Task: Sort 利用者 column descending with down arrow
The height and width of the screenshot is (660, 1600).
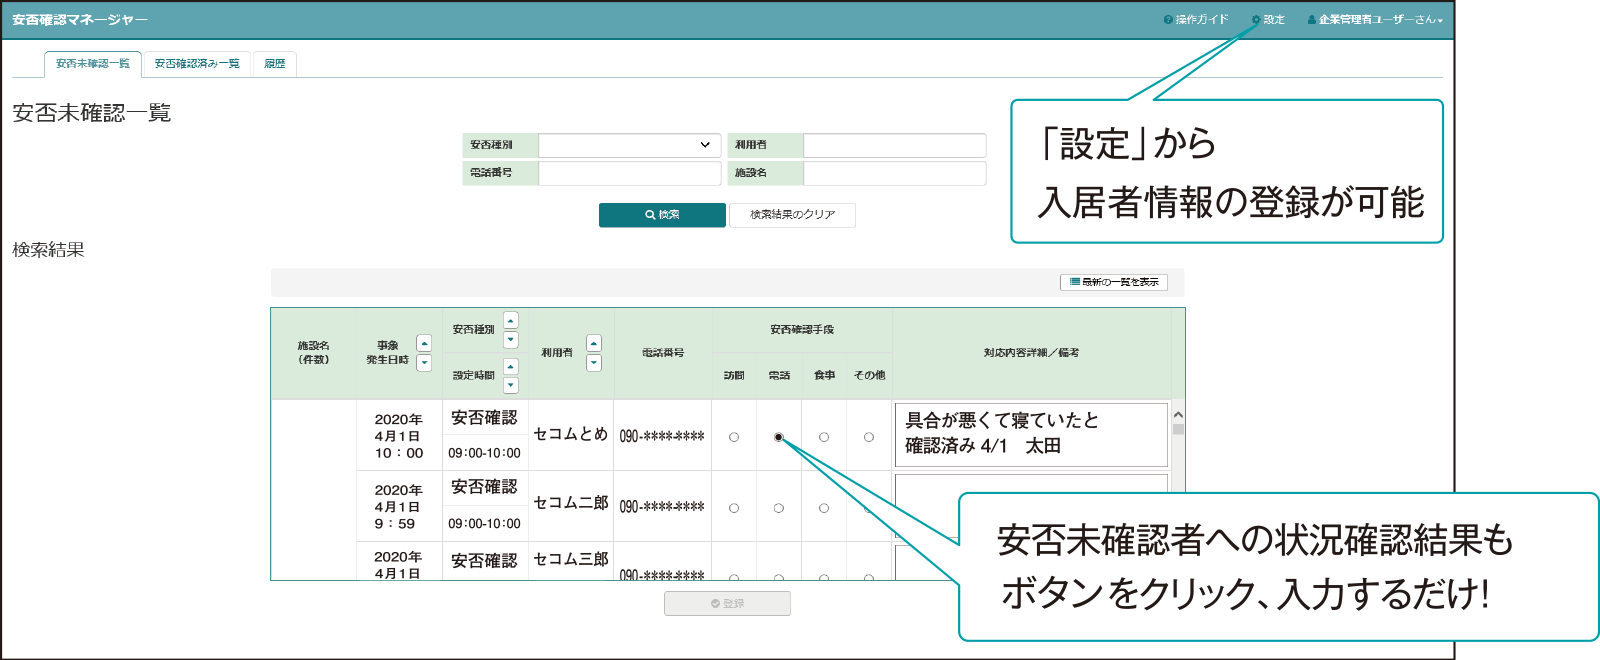Action: click(594, 363)
